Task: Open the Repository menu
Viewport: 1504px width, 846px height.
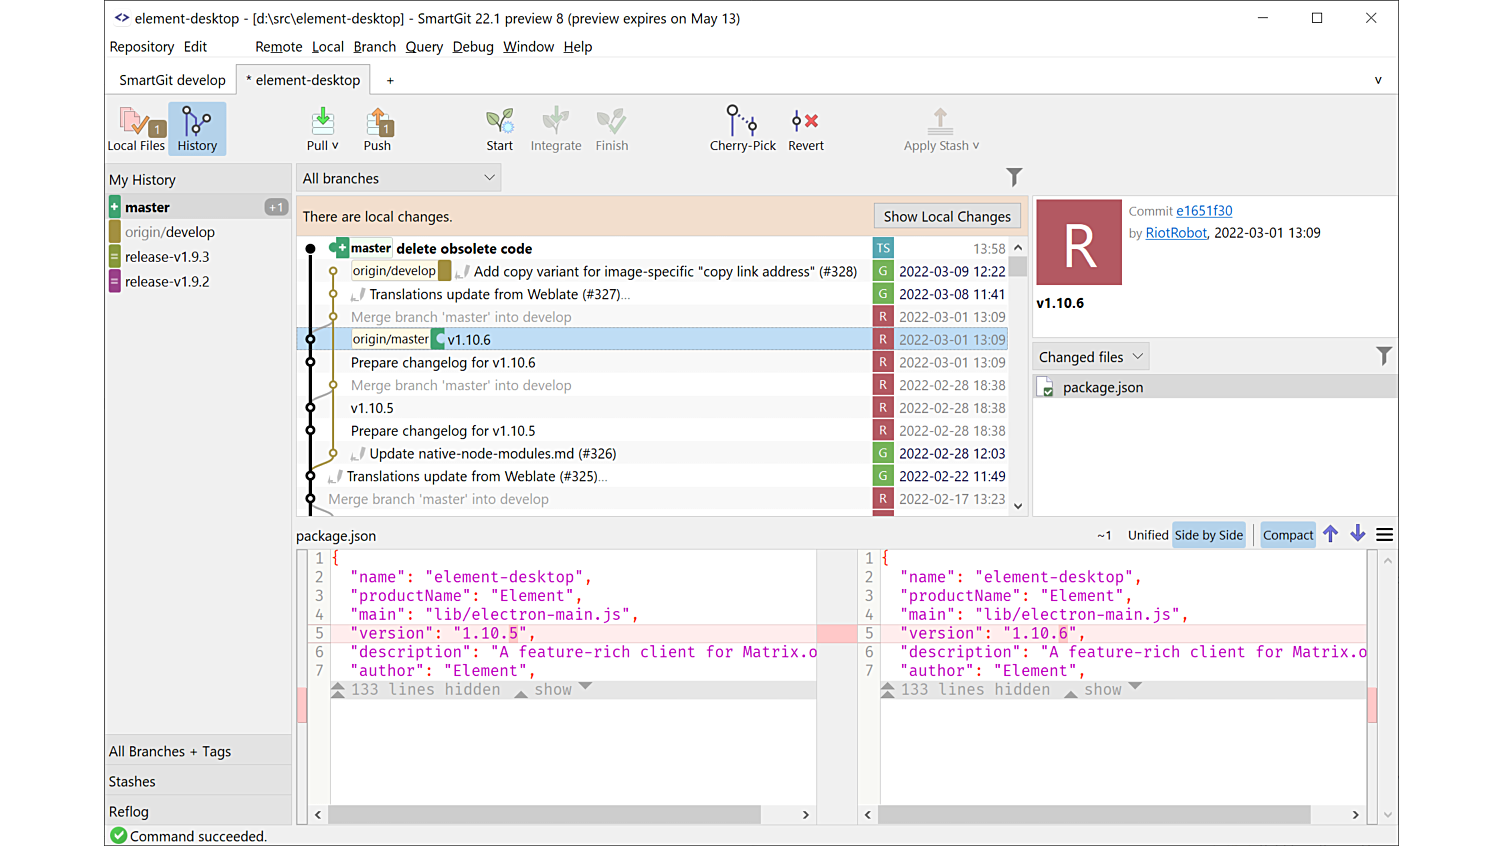Action: click(x=141, y=46)
